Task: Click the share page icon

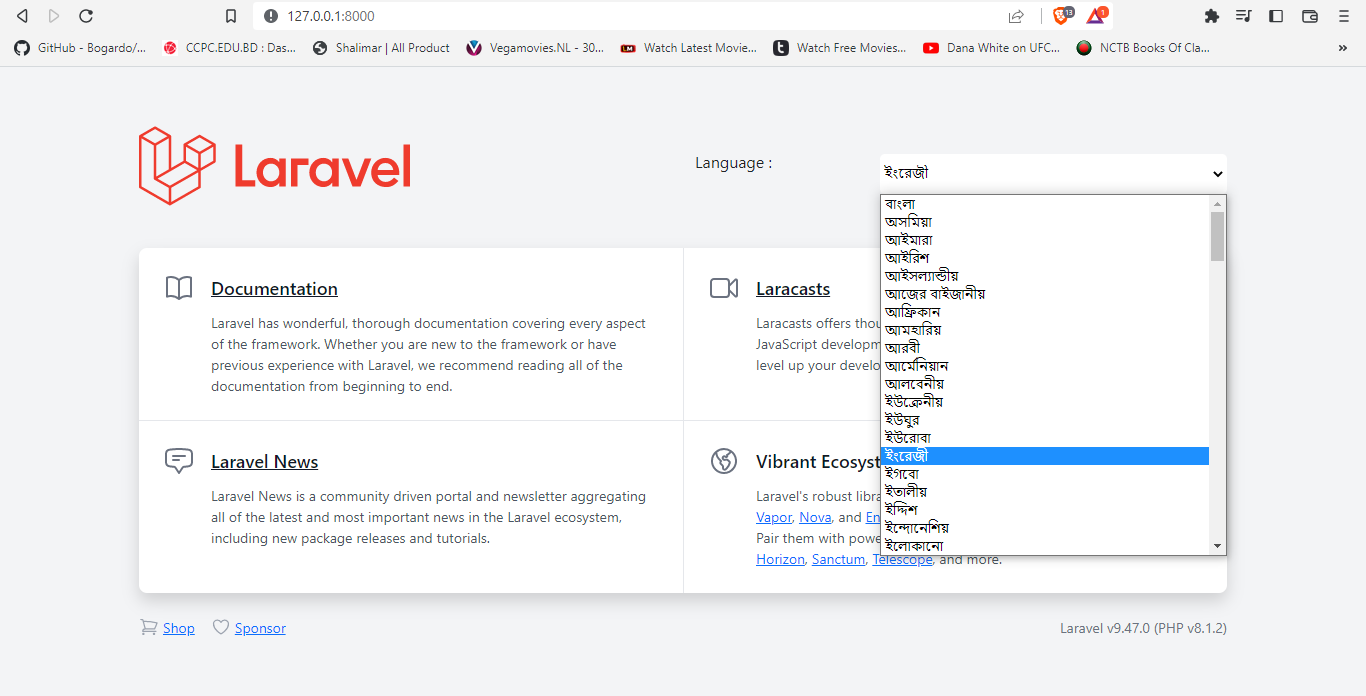Action: point(1016,16)
